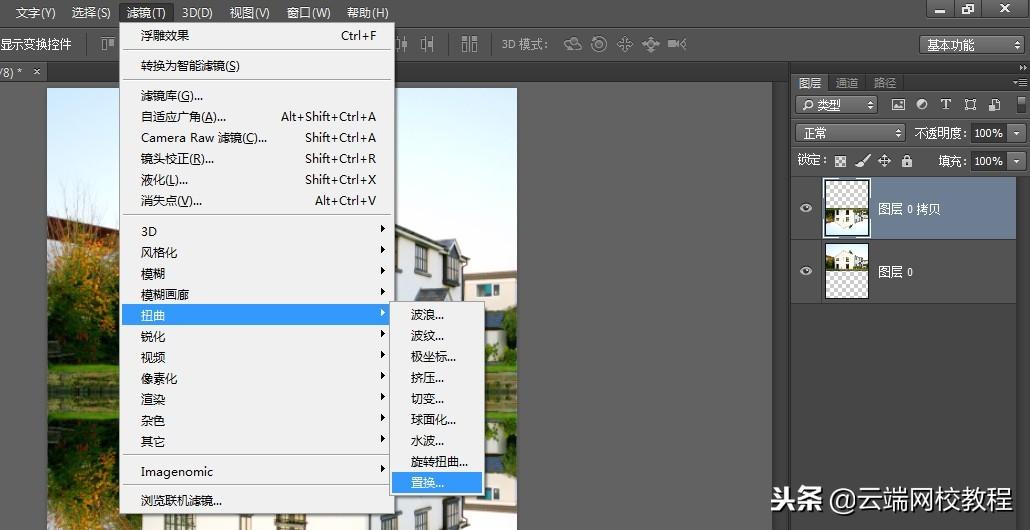
Task: Filter layers by pixel layer icon
Action: 898,104
